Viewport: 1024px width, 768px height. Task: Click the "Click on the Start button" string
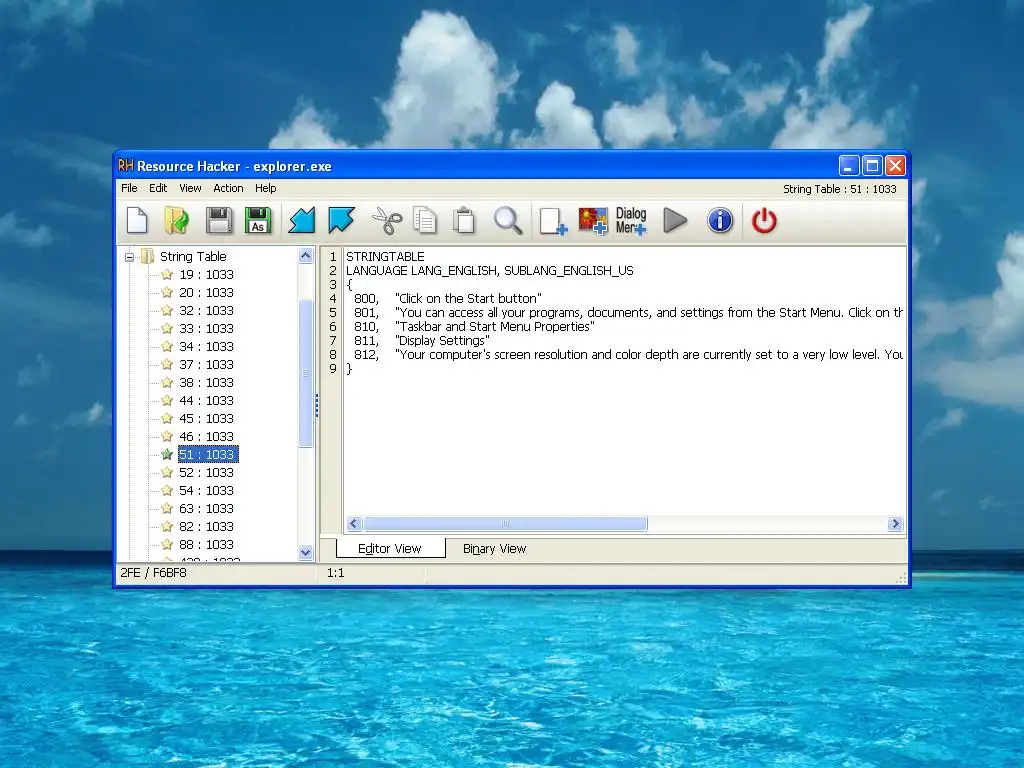tap(468, 298)
